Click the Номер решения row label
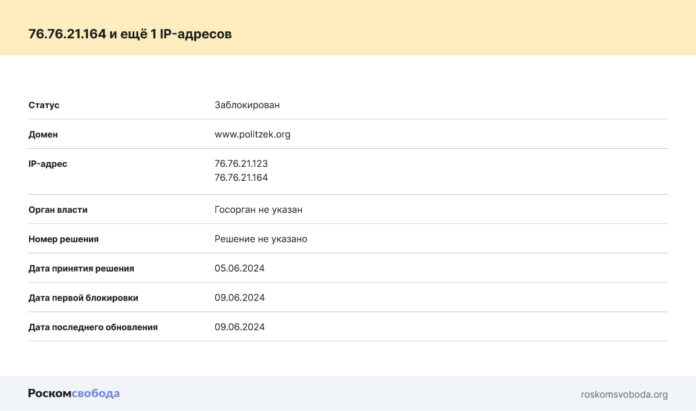This screenshot has width=696, height=411. [x=63, y=239]
